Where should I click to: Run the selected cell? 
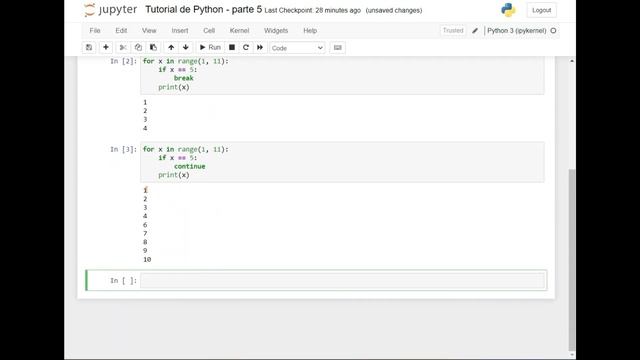coord(210,48)
